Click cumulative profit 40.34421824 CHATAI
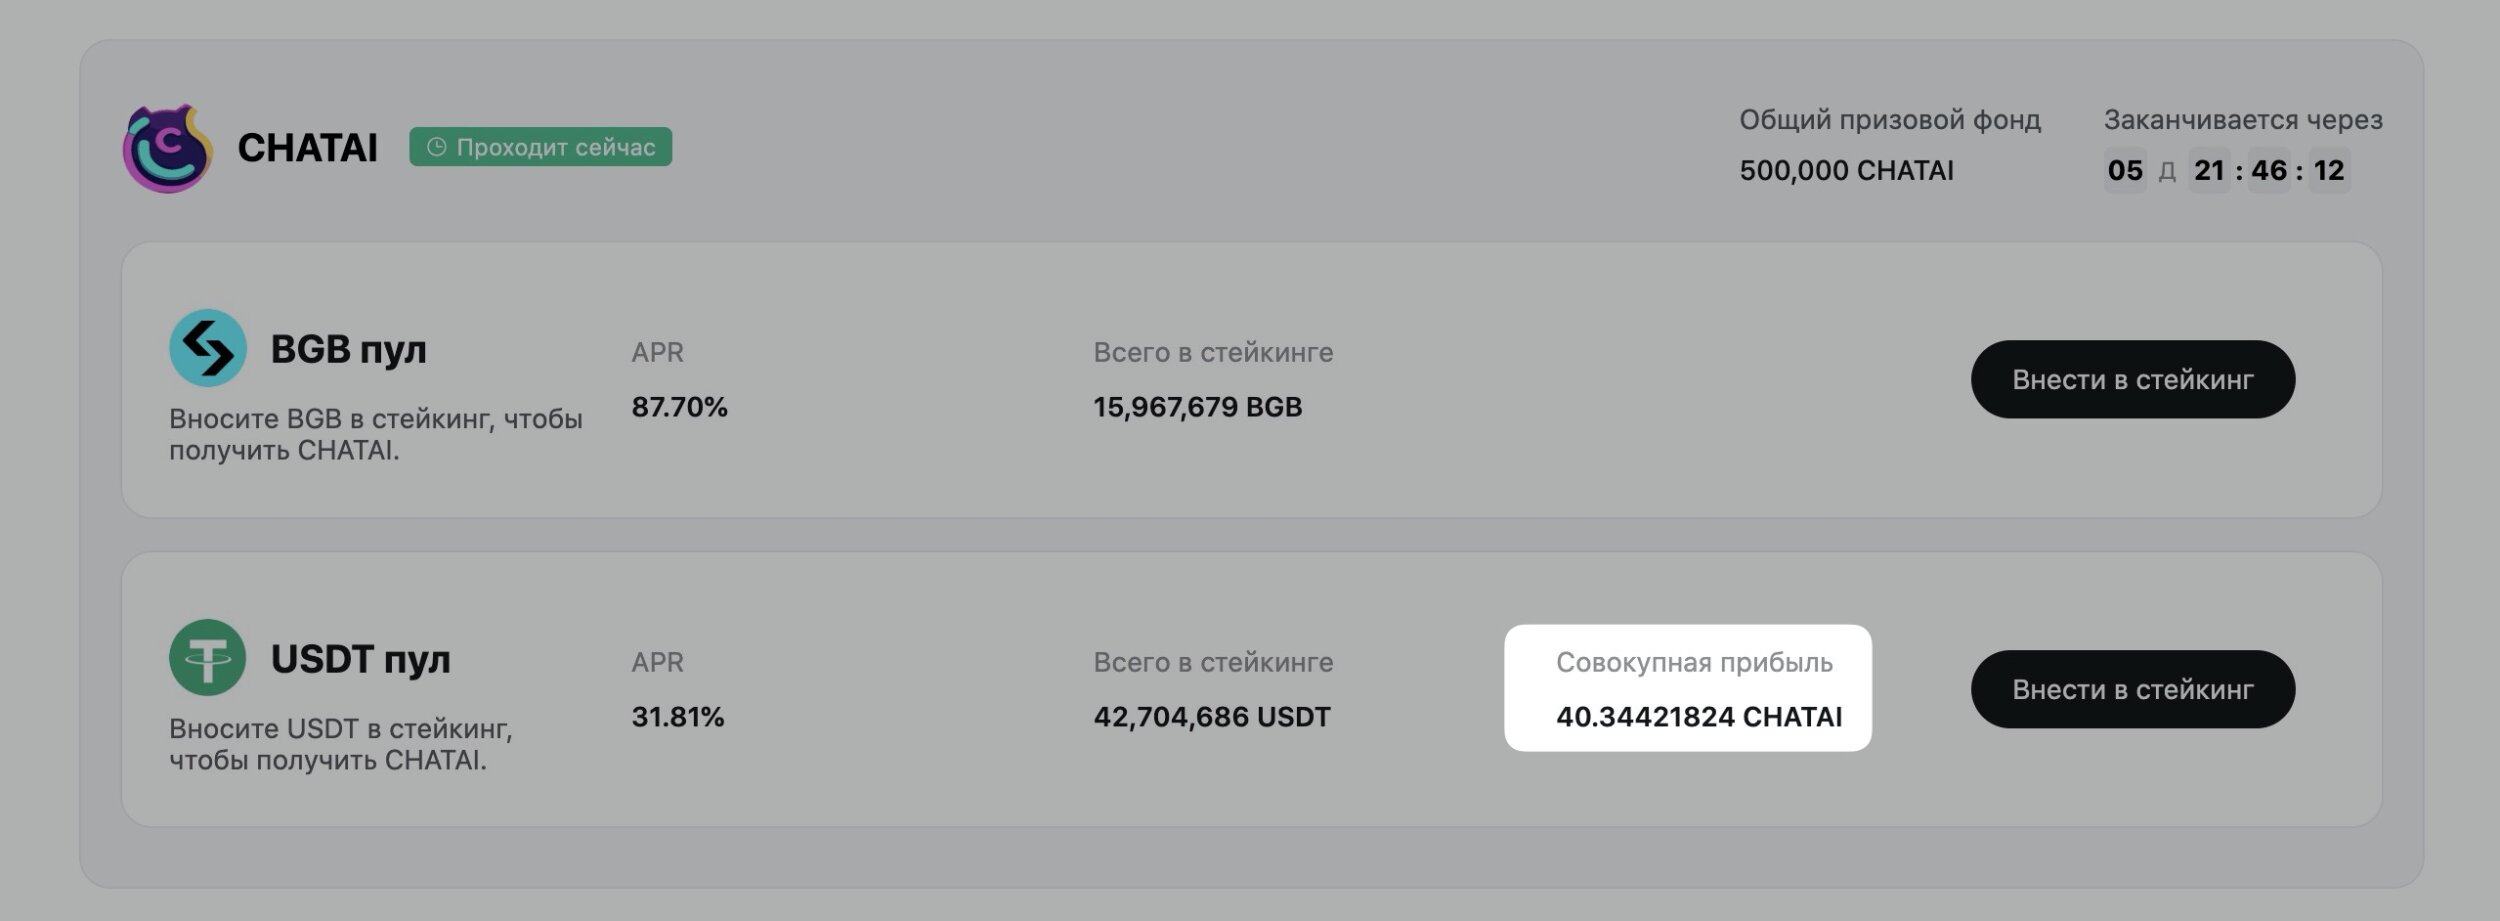This screenshot has width=2500, height=921. 1699,717
